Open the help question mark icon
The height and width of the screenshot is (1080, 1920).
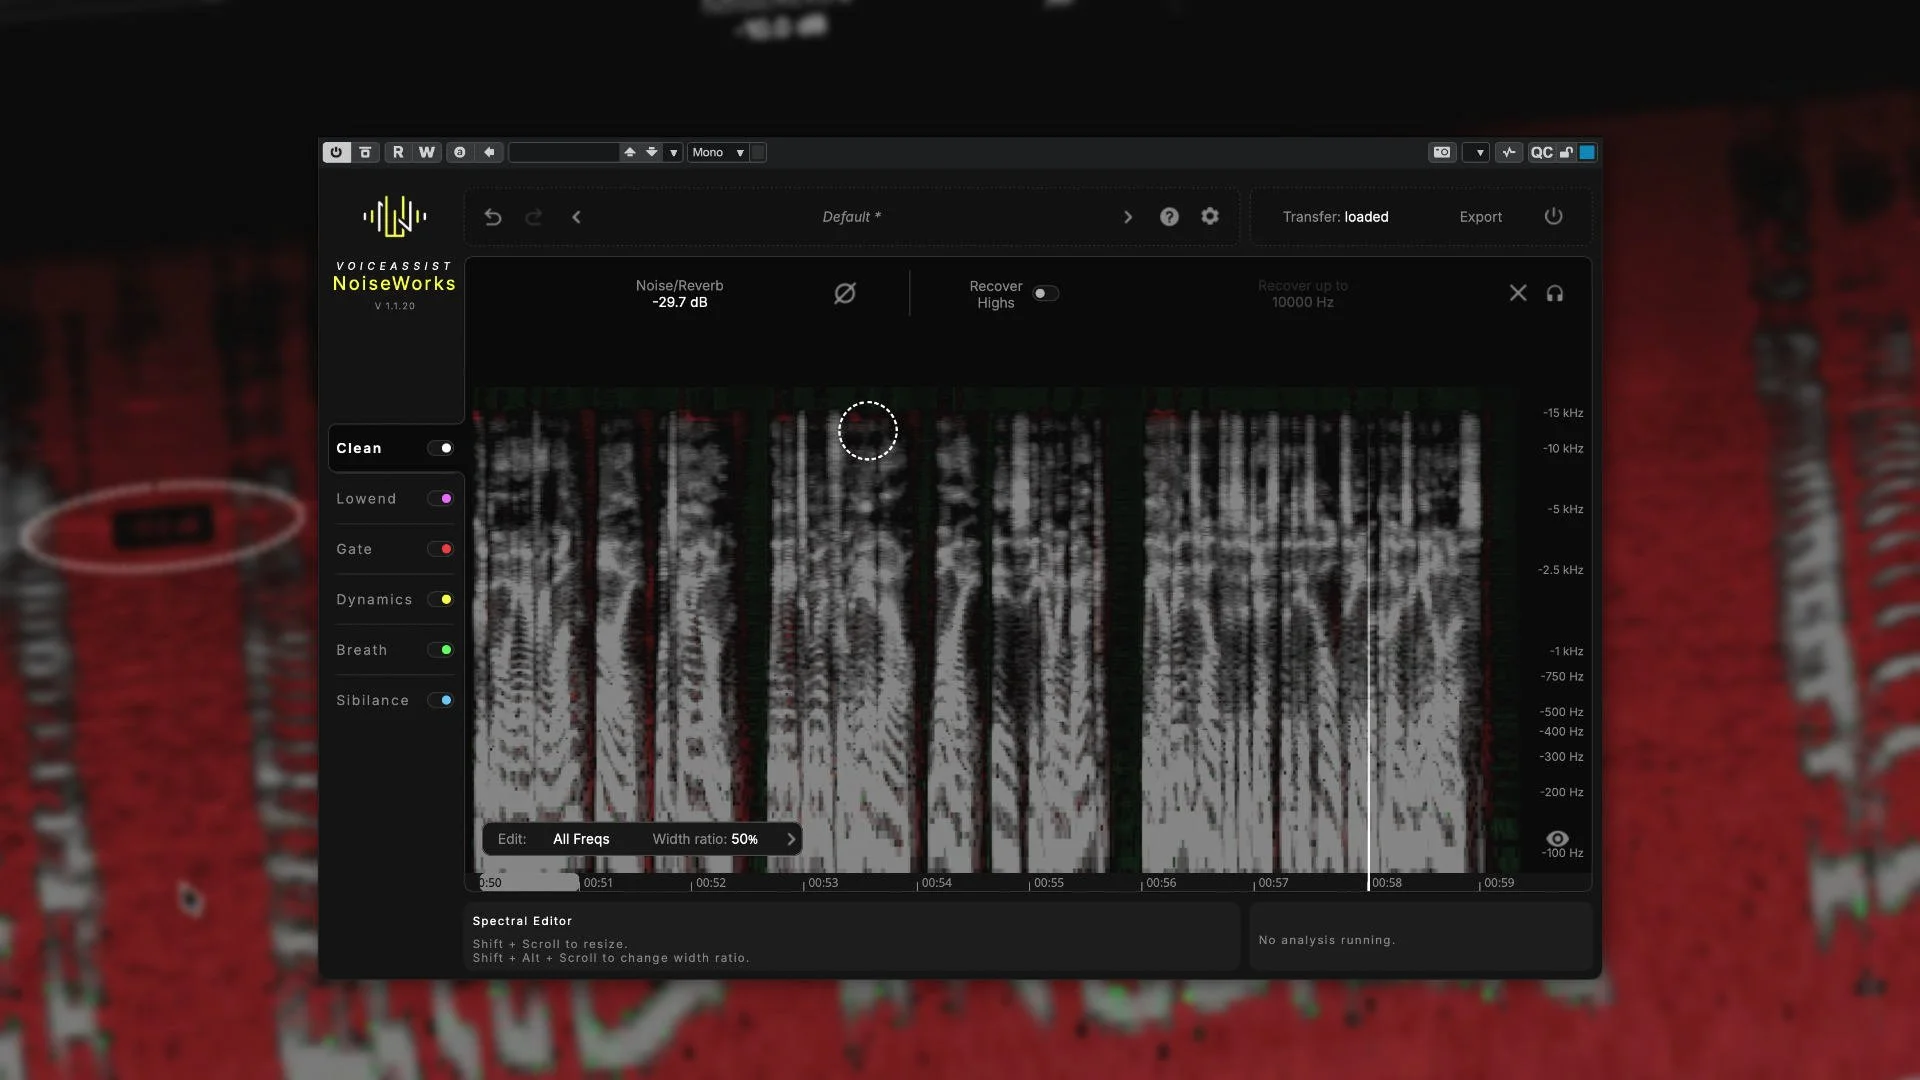point(1169,217)
